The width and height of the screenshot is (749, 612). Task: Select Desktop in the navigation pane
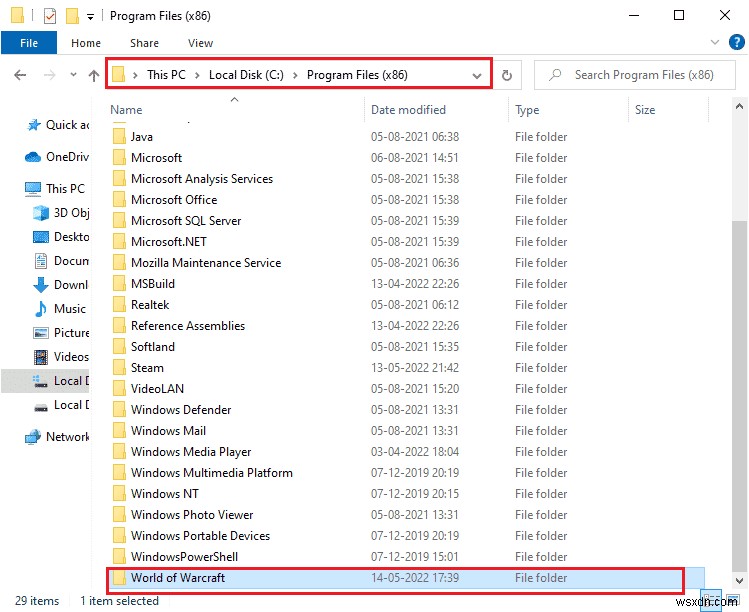[61, 236]
